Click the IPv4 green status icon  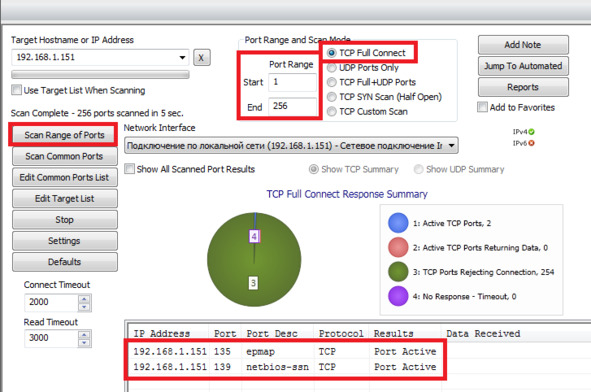coord(531,132)
